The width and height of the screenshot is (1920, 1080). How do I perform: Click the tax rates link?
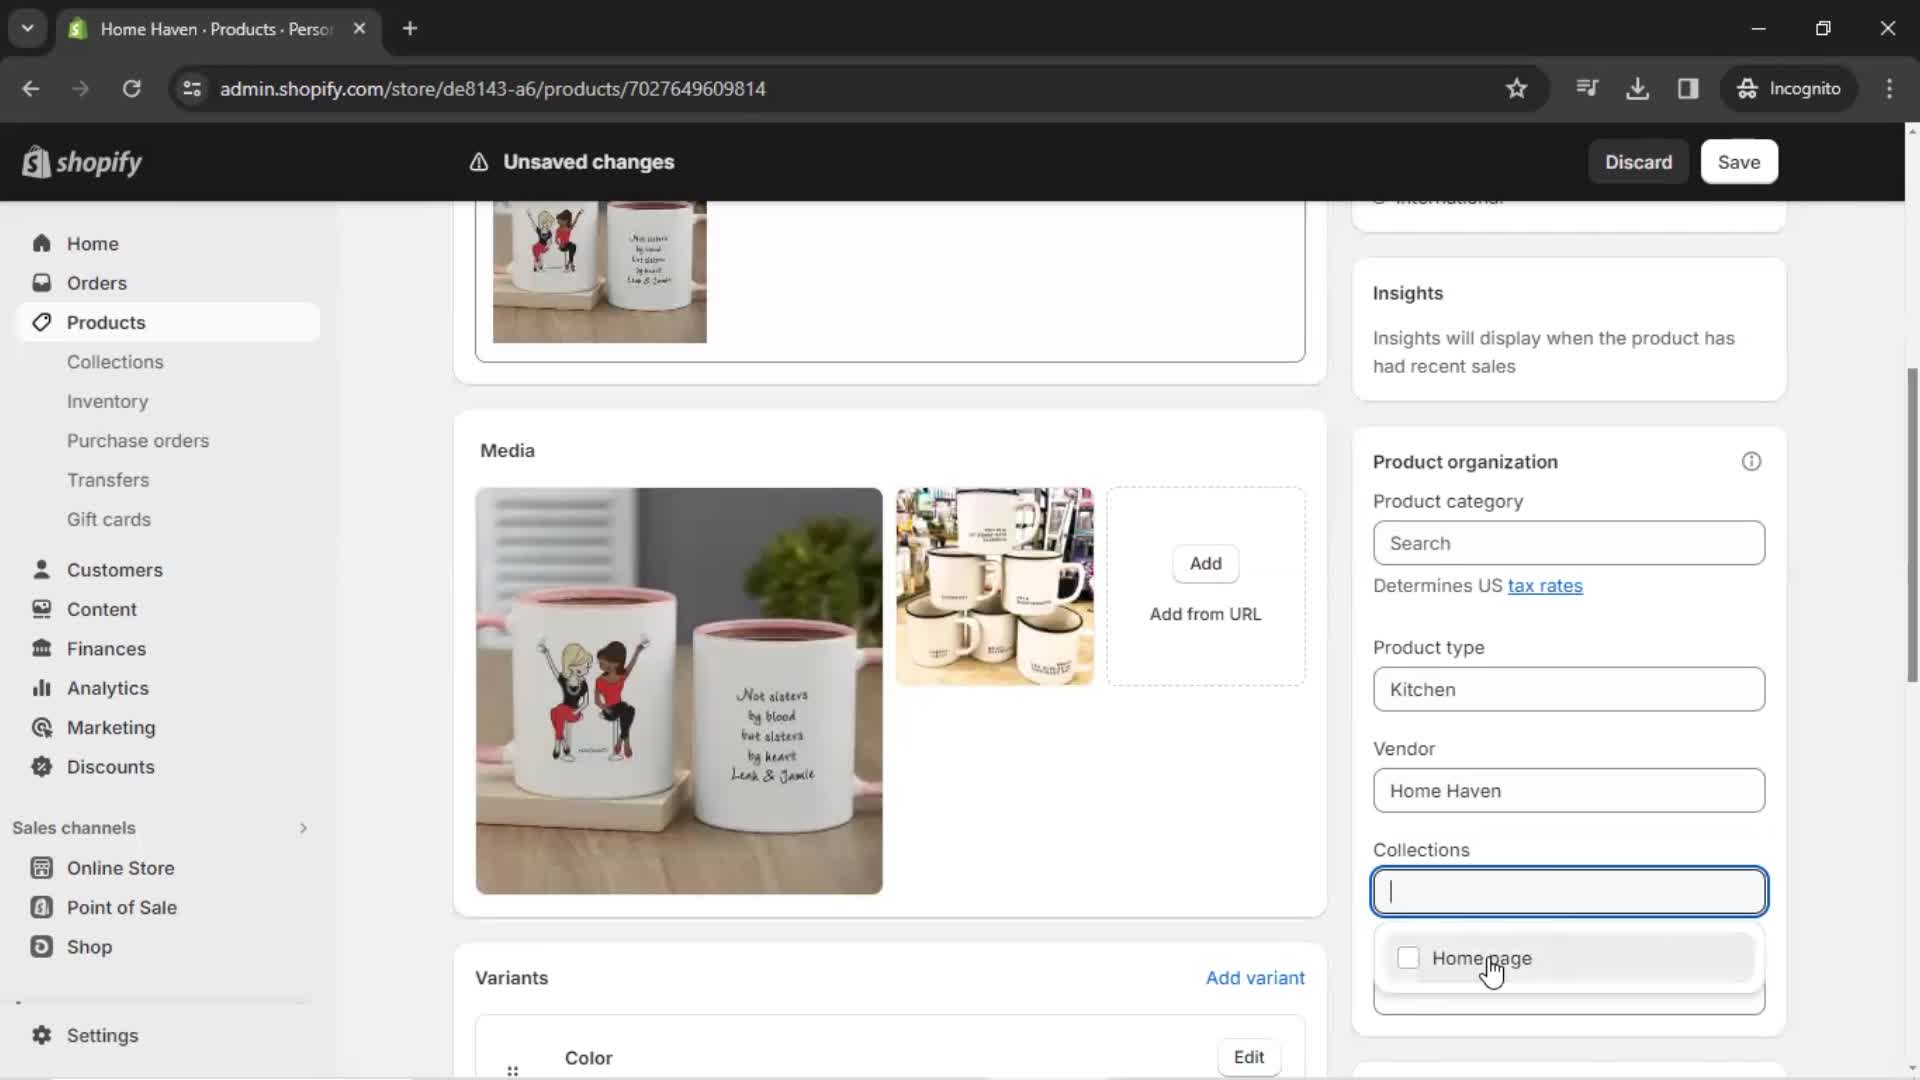(1545, 584)
